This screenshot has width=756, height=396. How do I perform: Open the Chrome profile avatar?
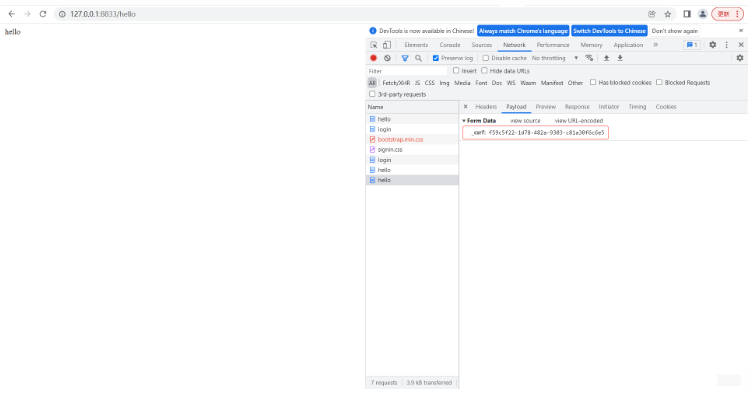point(703,14)
